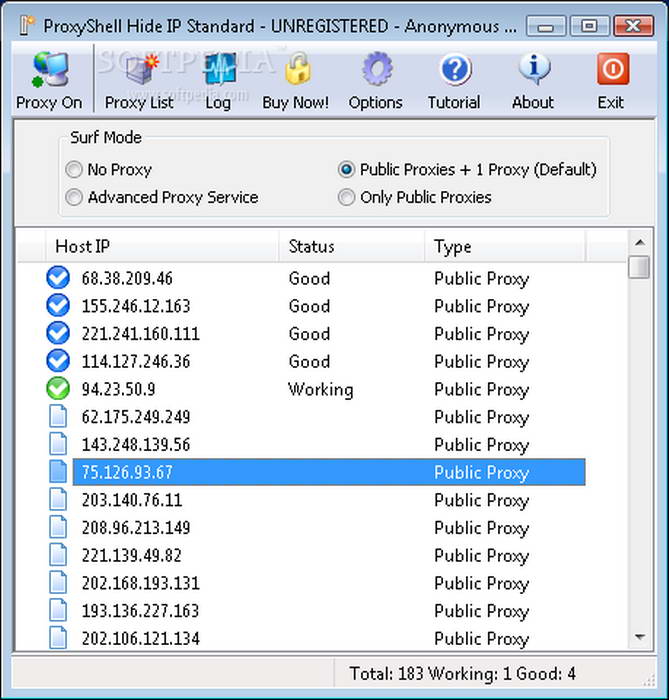Maximize the ProxyShell window
Image resolution: width=669 pixels, height=700 pixels.
point(589,26)
